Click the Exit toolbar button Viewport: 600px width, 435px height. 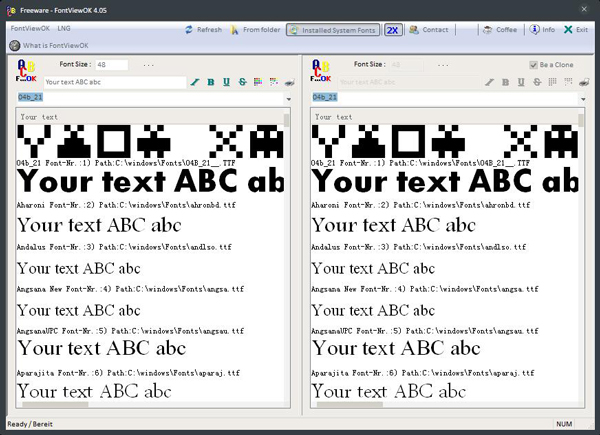tap(576, 30)
